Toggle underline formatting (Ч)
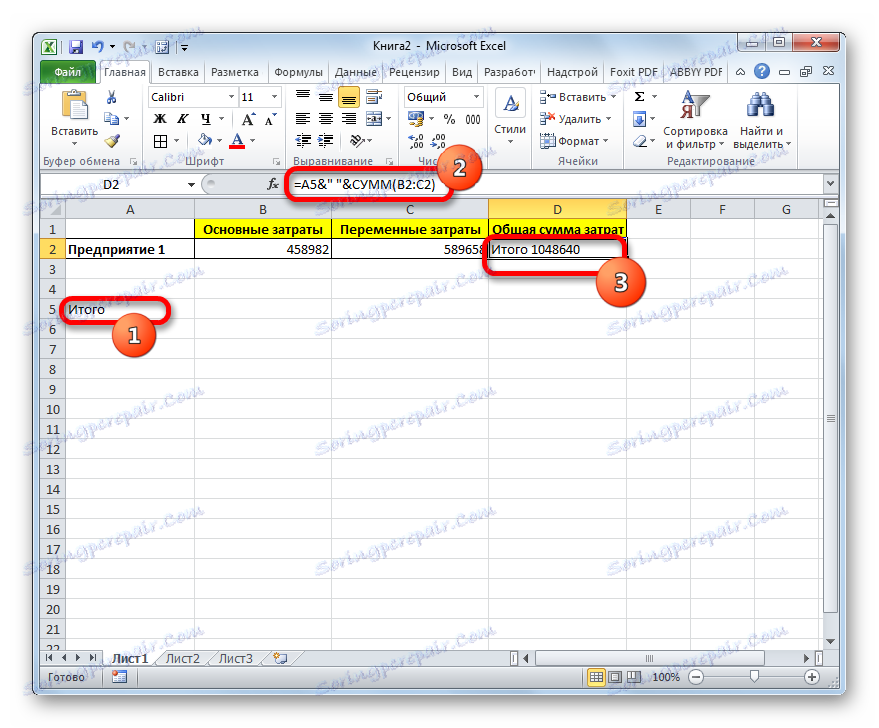Image resolution: width=879 pixels, height=728 pixels. pyautogui.click(x=207, y=119)
